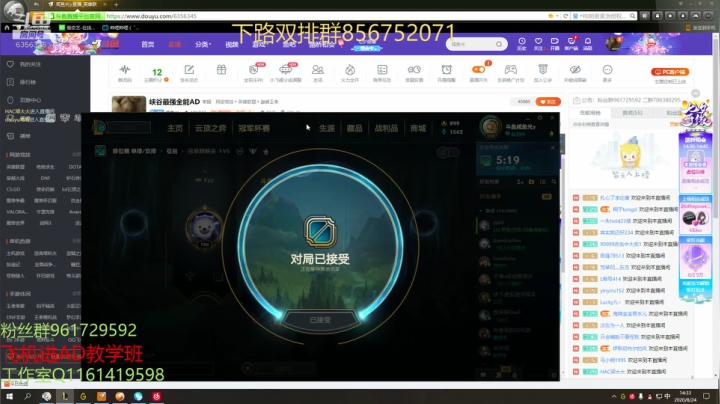The height and width of the screenshot is (404, 720).
Task: Click the browser address bar URL
Action: [x=152, y=16]
